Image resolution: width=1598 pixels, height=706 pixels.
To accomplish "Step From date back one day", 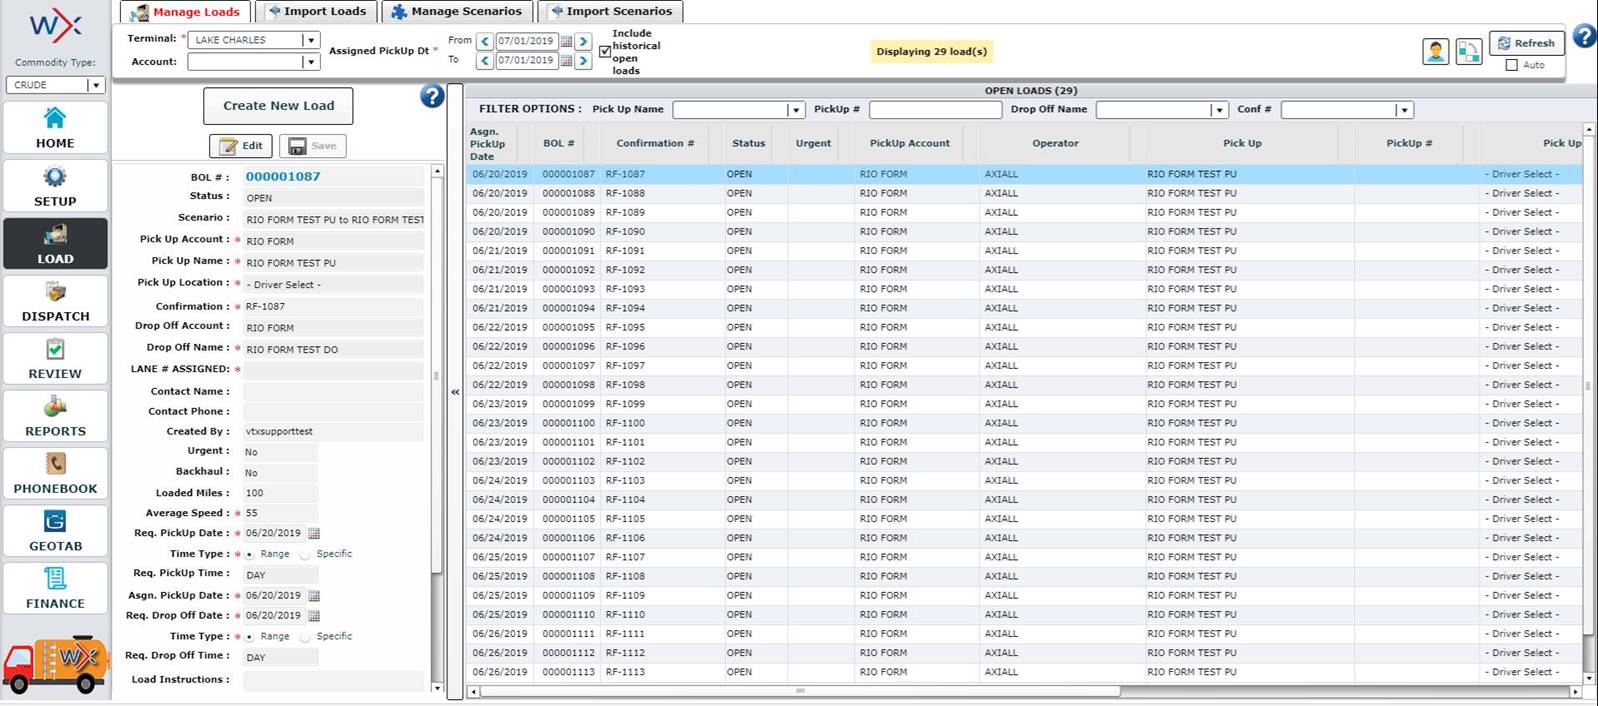I will [x=485, y=41].
